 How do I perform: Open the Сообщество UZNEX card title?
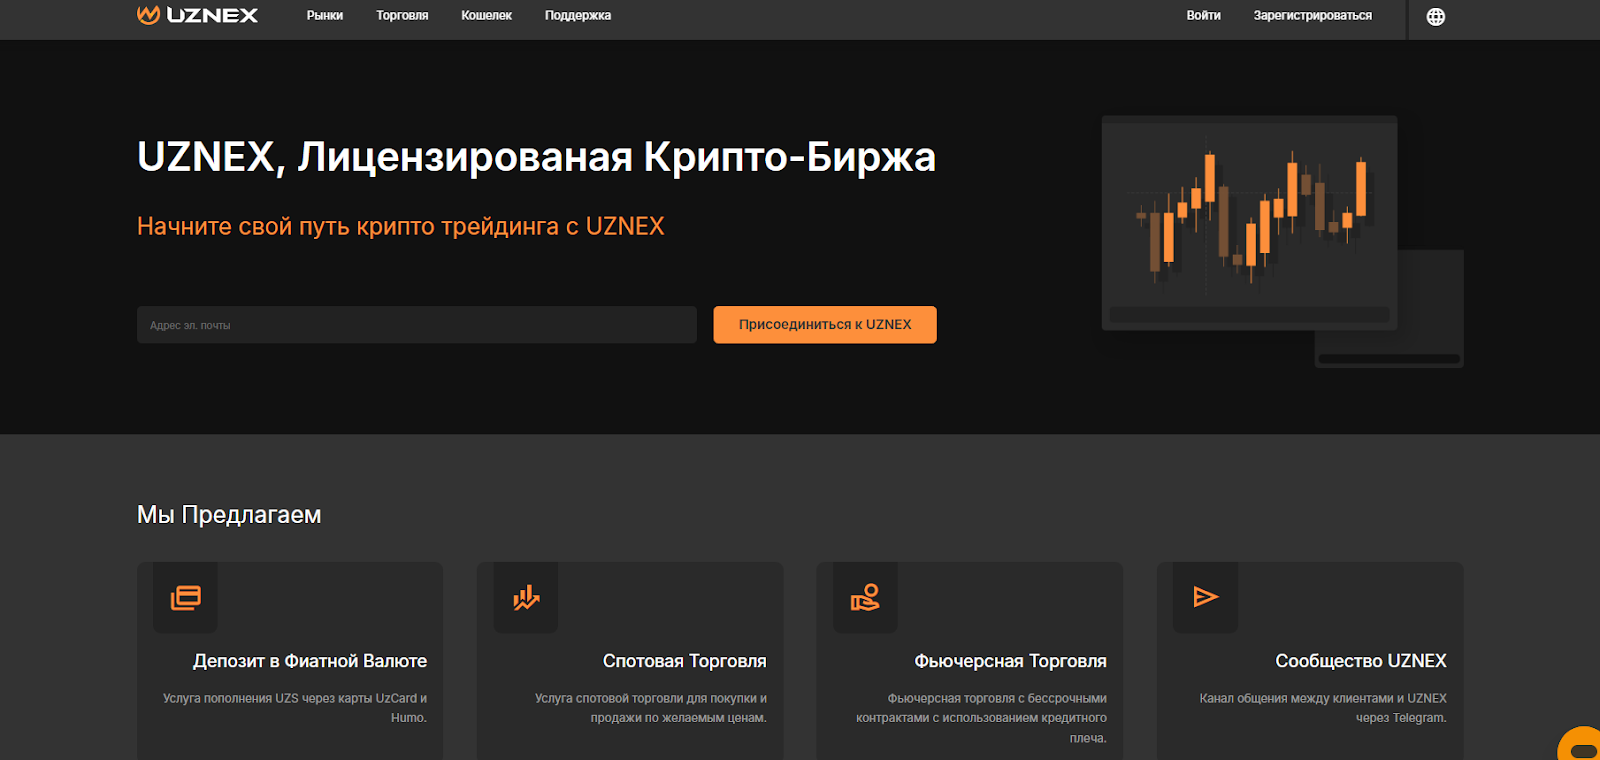click(1361, 661)
